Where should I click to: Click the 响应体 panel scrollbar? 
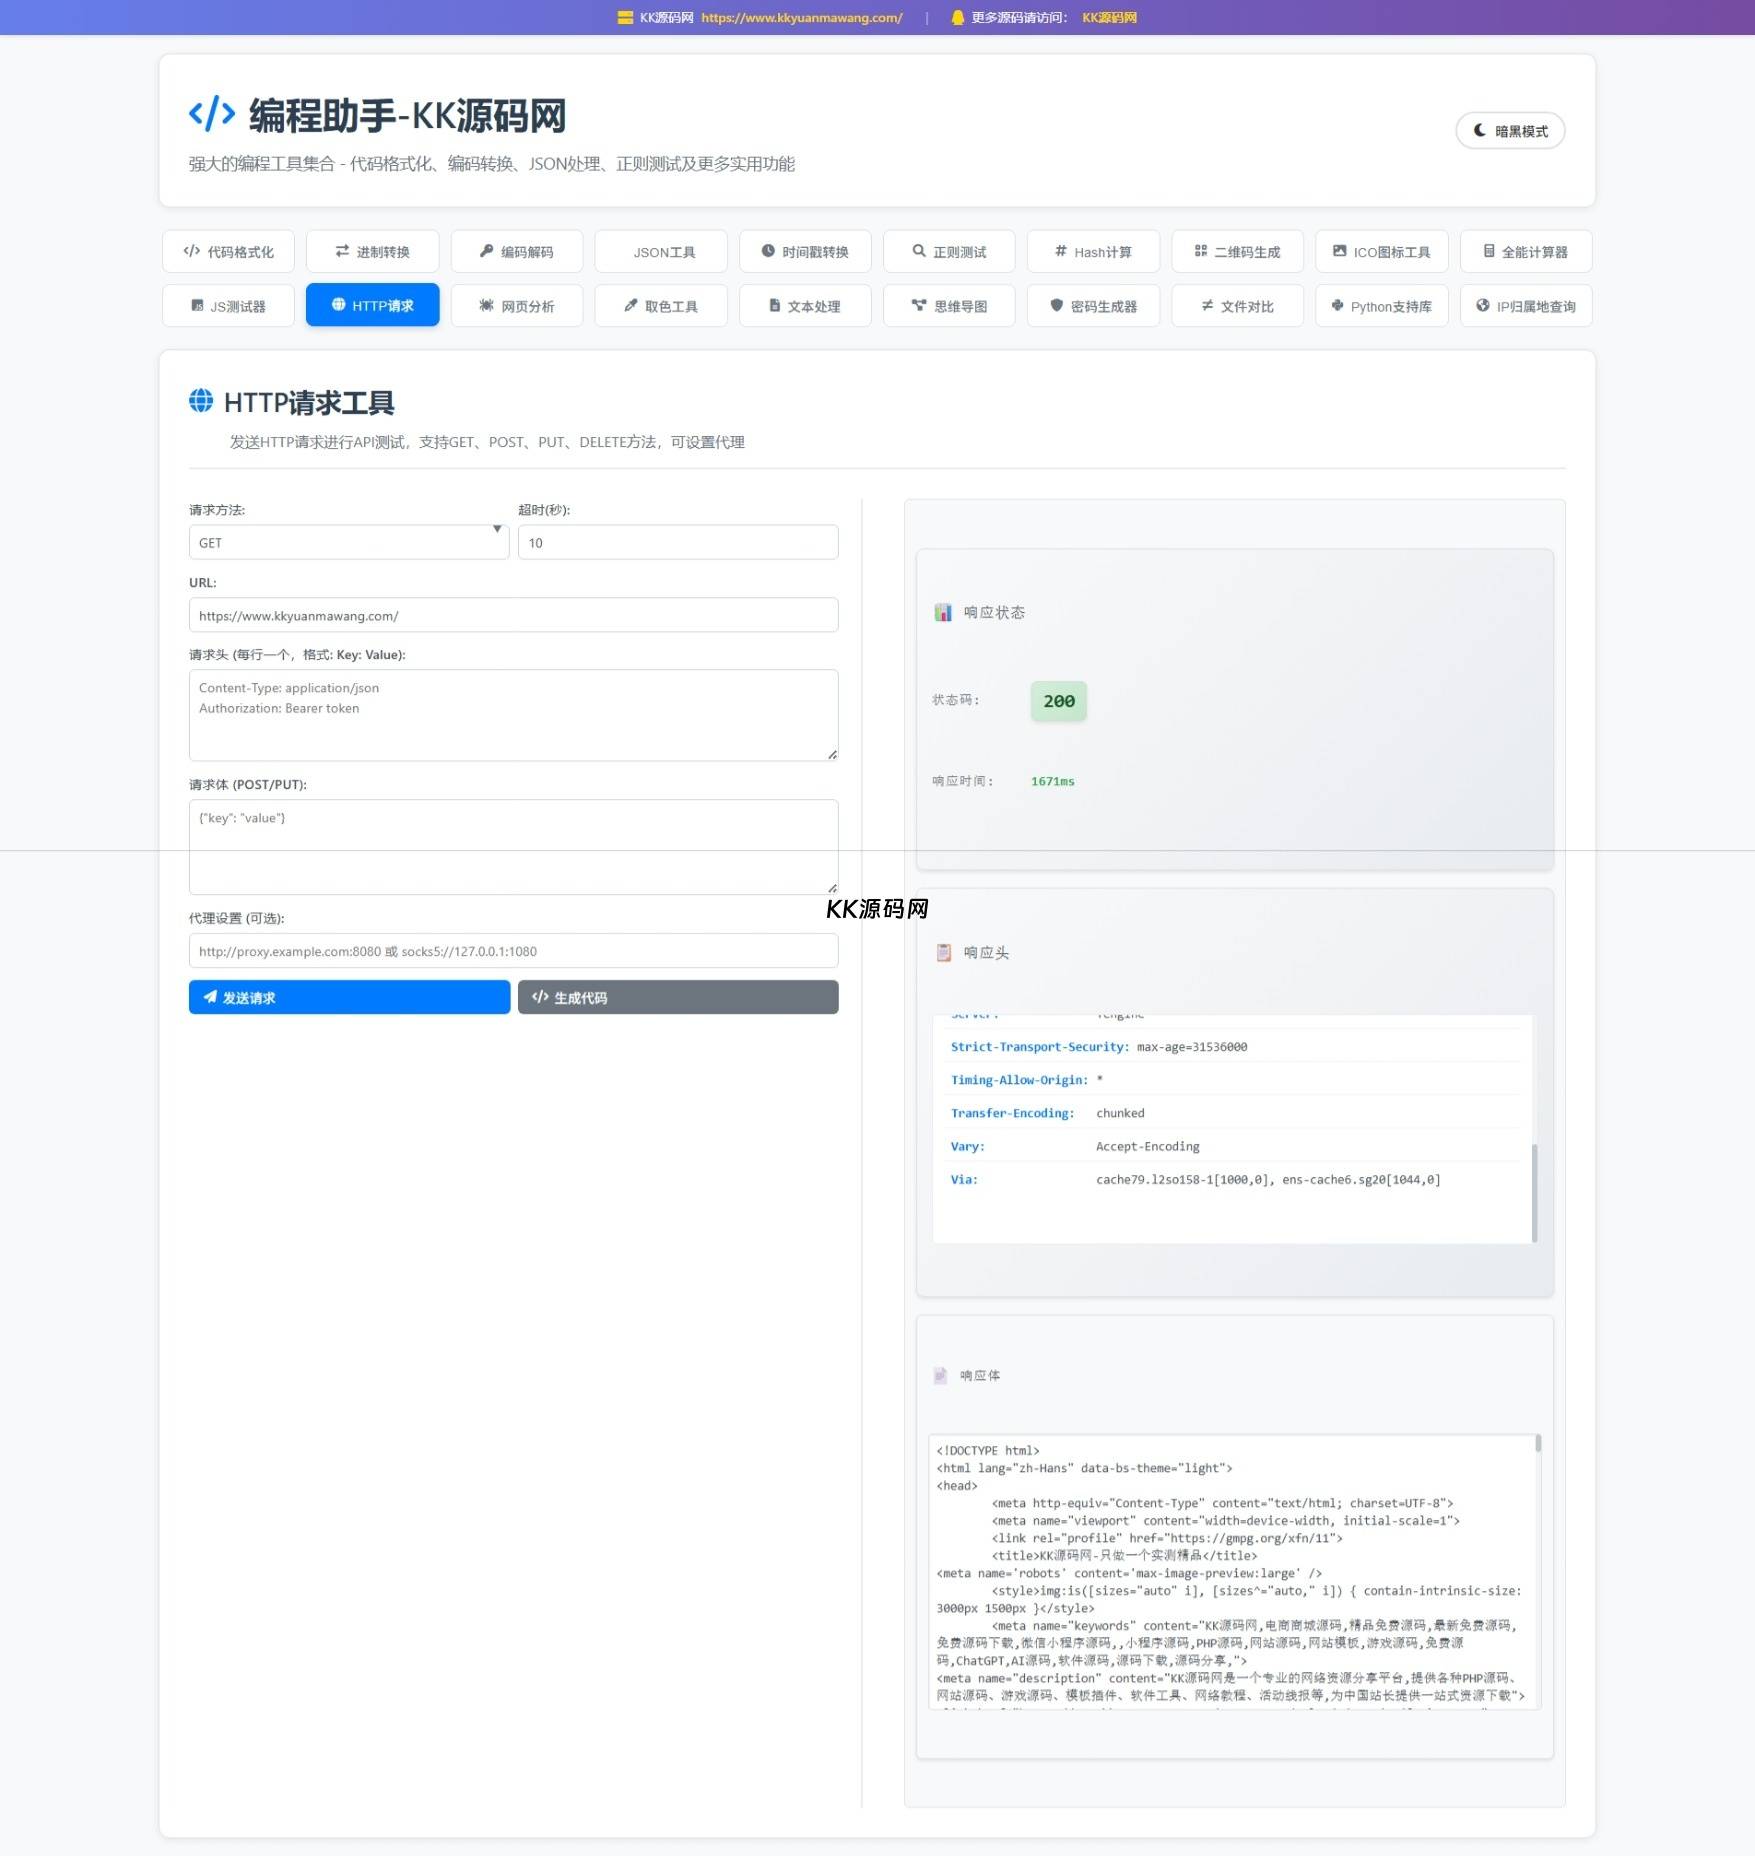pos(1538,1443)
